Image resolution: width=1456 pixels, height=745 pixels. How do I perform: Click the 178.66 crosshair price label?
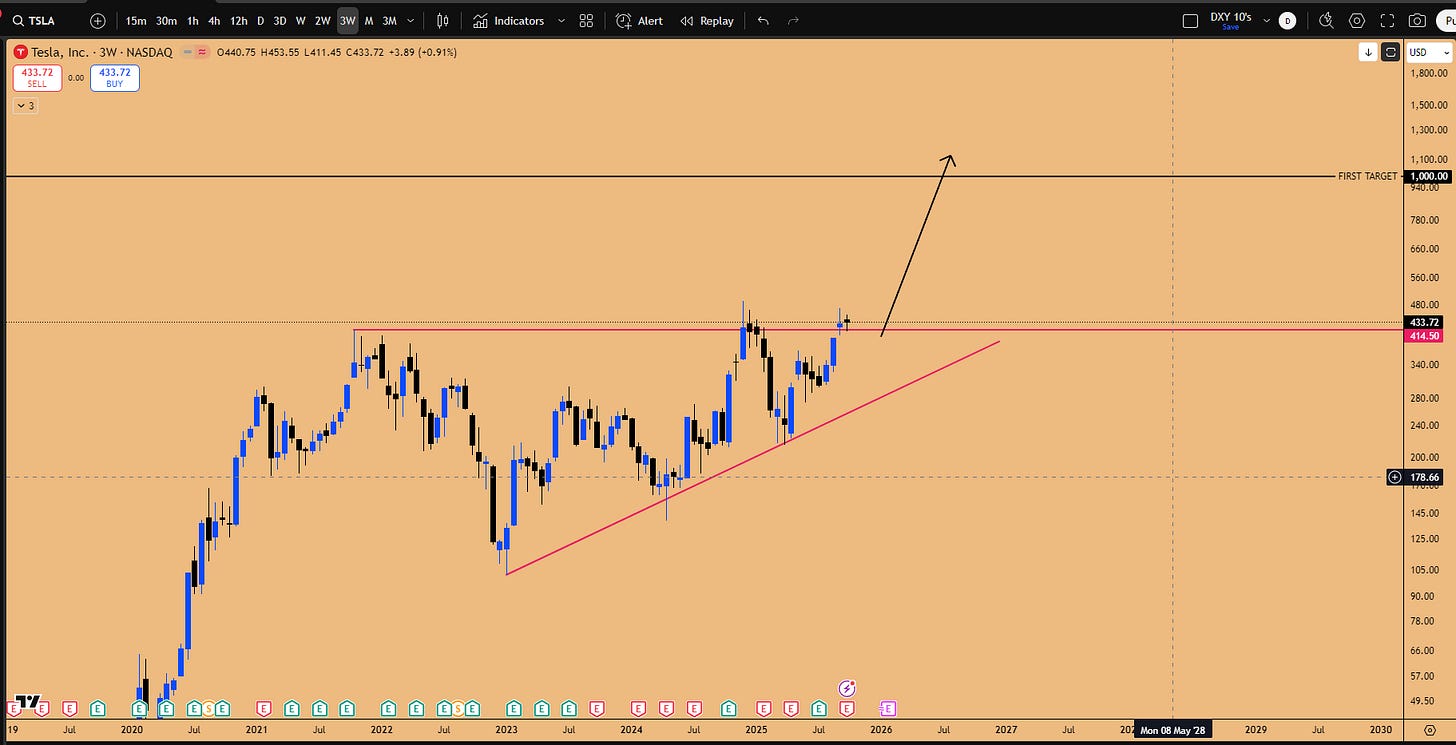[x=1424, y=478]
